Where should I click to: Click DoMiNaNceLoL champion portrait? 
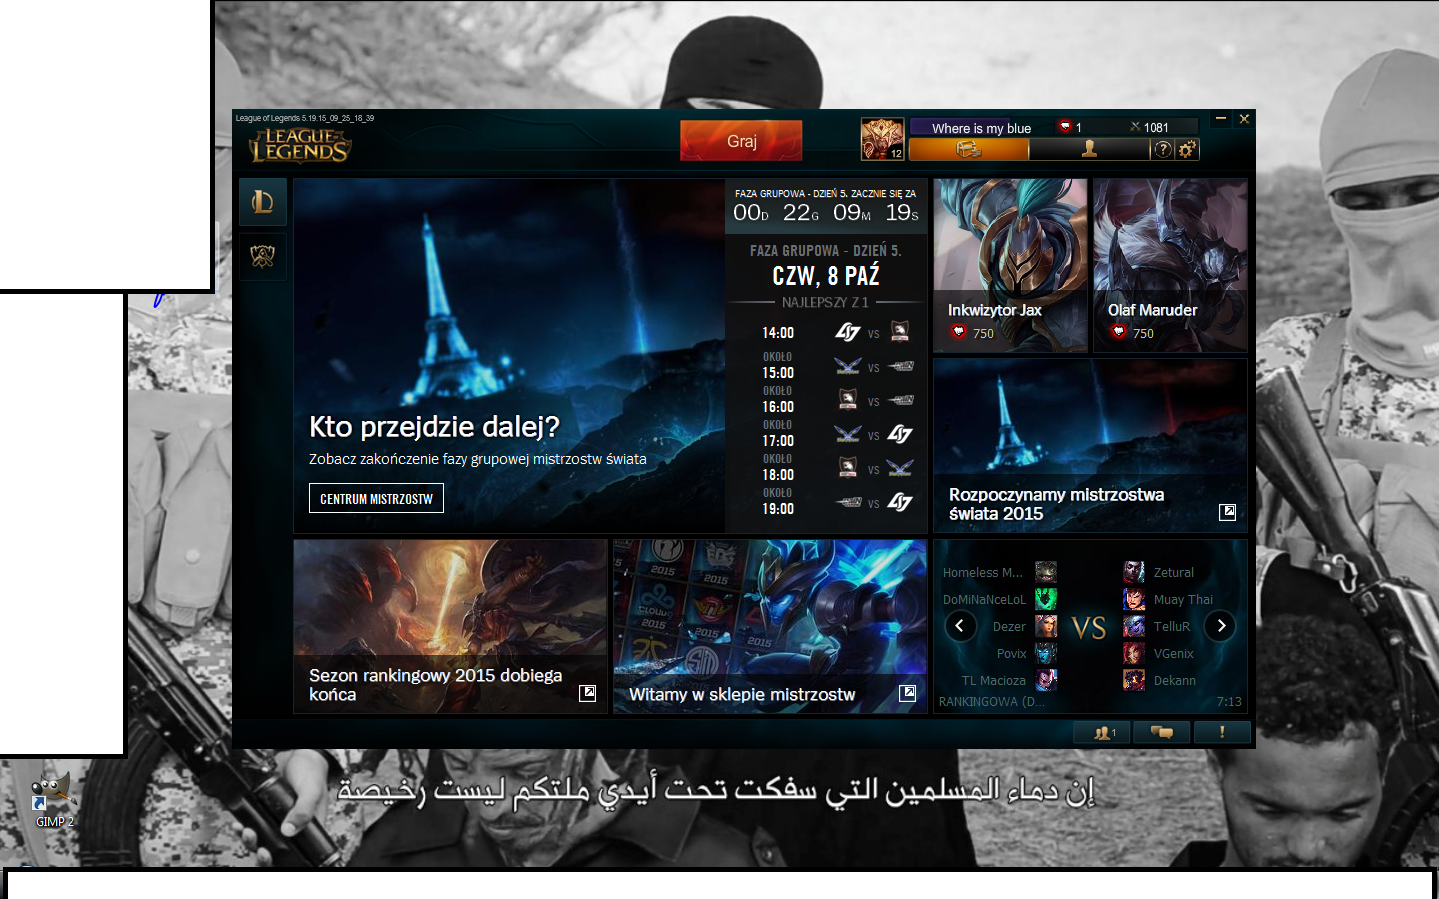(1046, 599)
